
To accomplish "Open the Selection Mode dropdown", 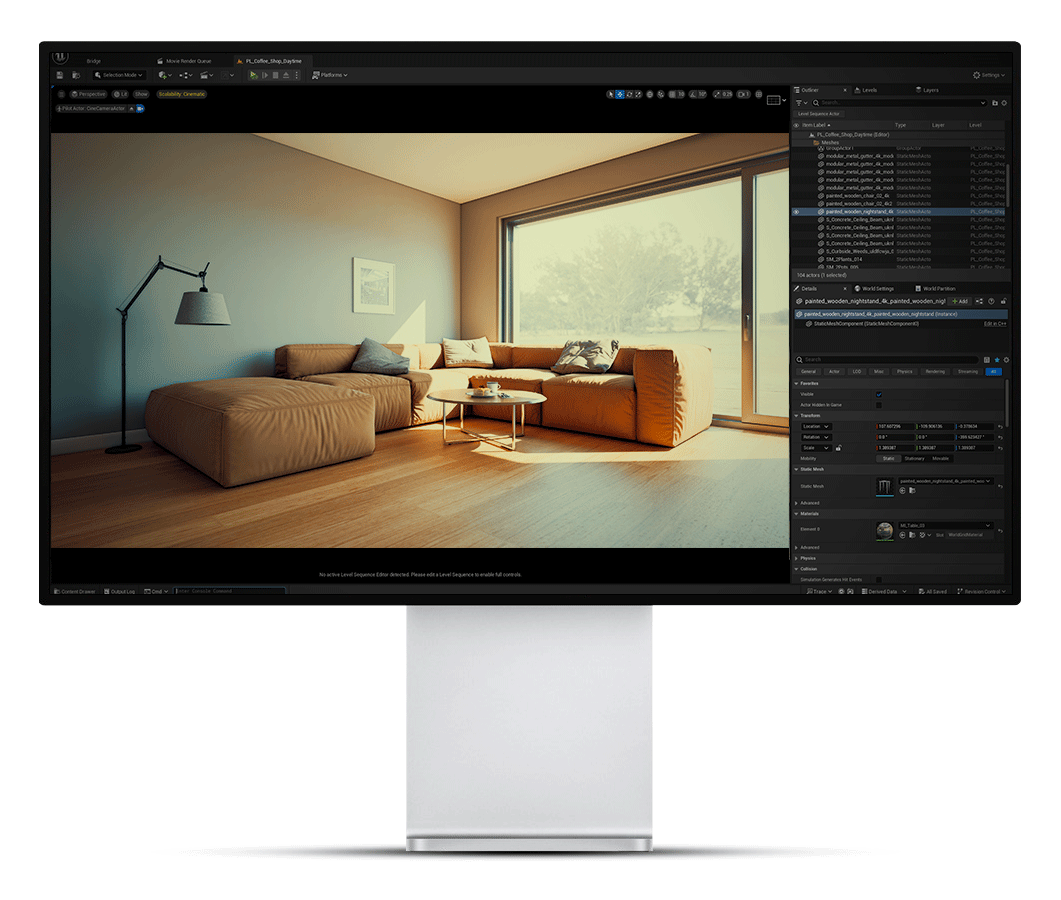I will pos(118,75).
